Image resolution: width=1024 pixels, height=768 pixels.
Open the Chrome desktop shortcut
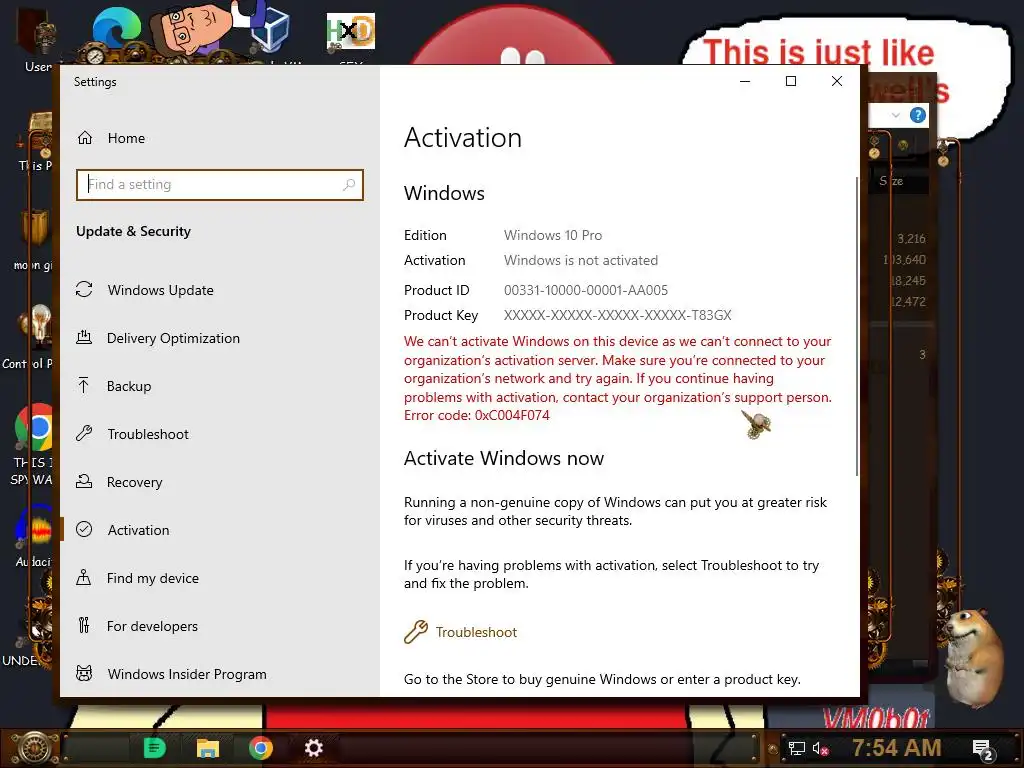pyautogui.click(x=34, y=428)
